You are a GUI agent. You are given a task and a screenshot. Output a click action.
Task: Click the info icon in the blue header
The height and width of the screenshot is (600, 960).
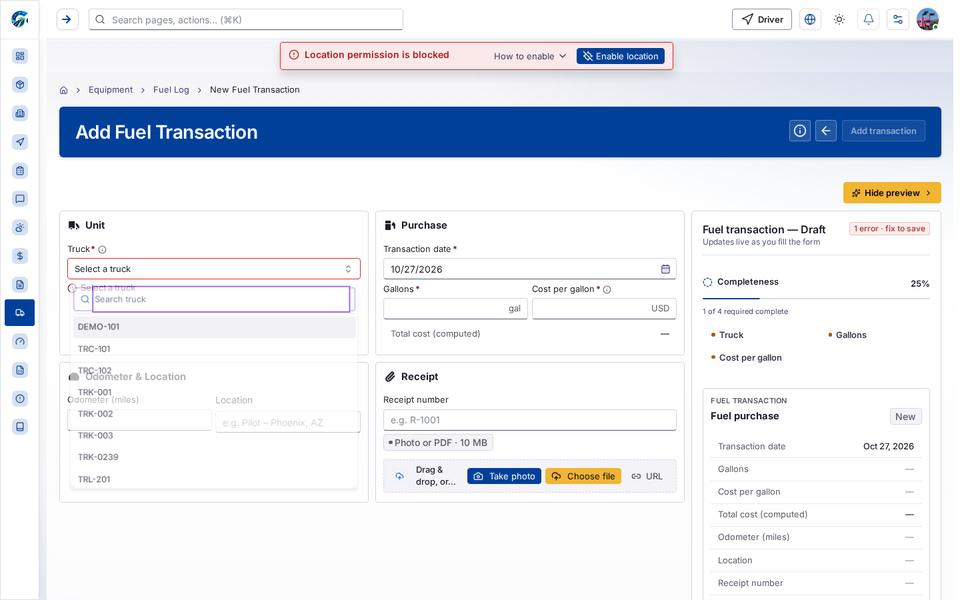800,131
